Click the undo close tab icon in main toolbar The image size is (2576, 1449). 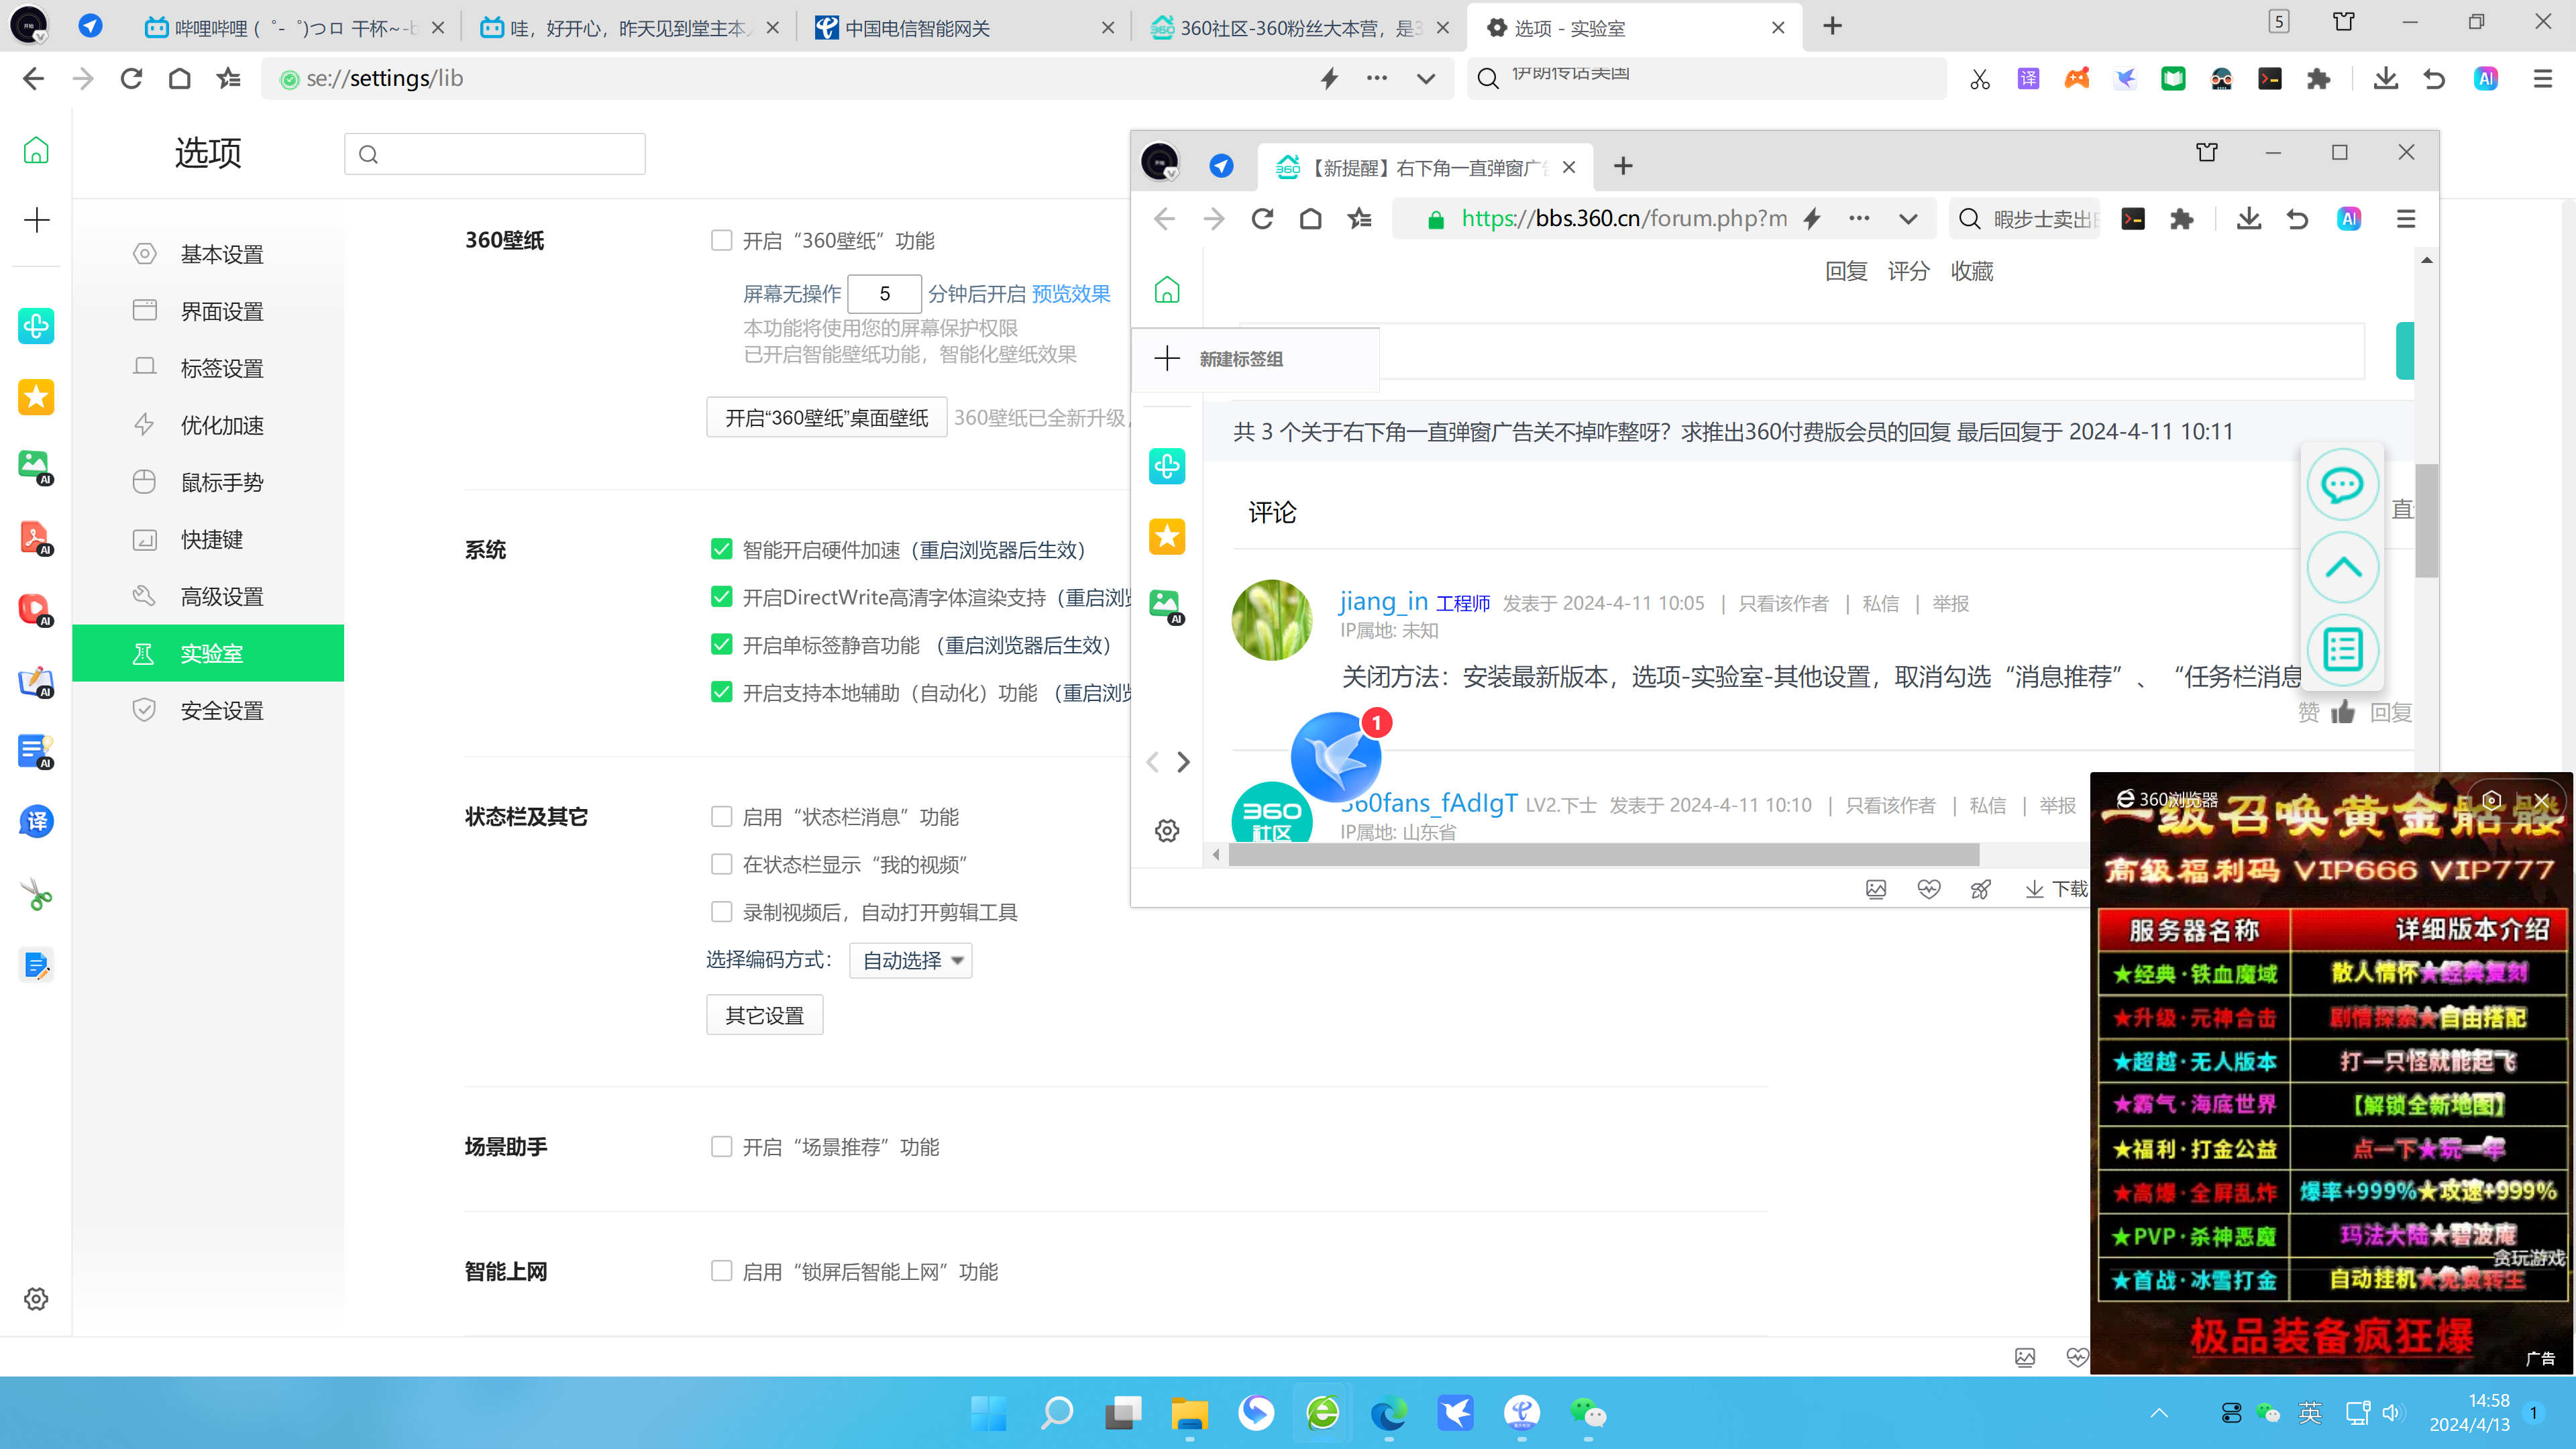[2434, 79]
